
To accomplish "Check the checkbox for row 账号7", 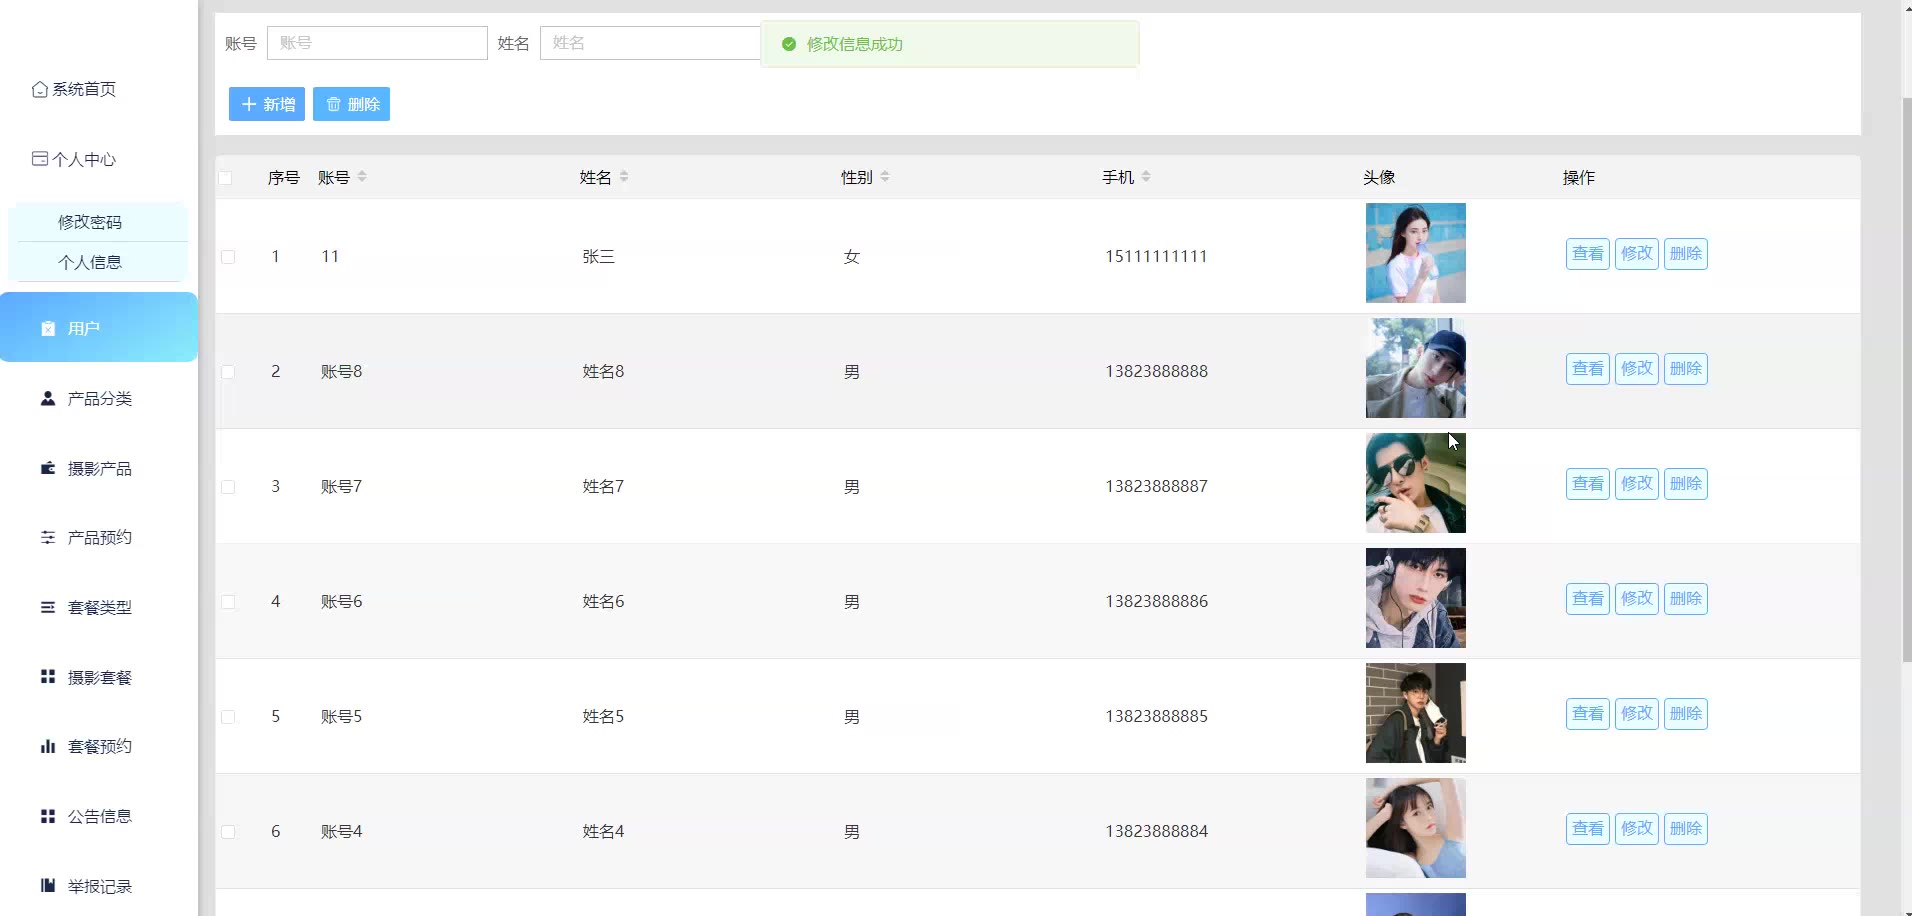I will pyautogui.click(x=228, y=487).
